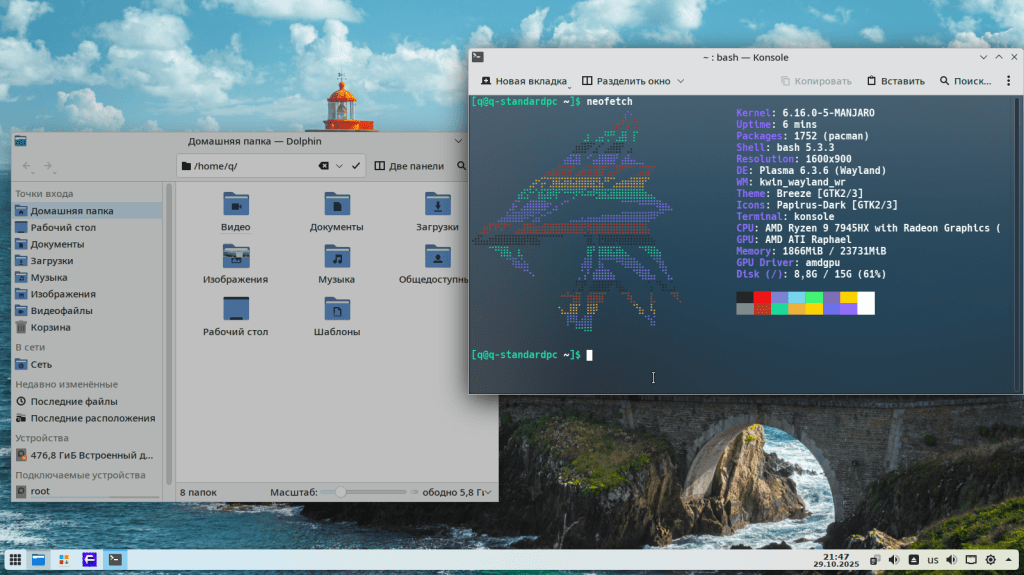Select Последние файлы in sidebar

[x=73, y=401]
